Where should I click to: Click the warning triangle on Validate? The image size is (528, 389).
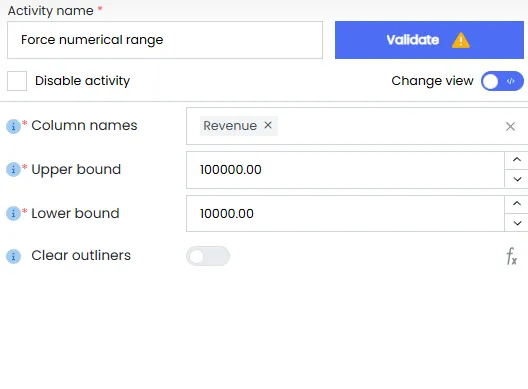461,40
